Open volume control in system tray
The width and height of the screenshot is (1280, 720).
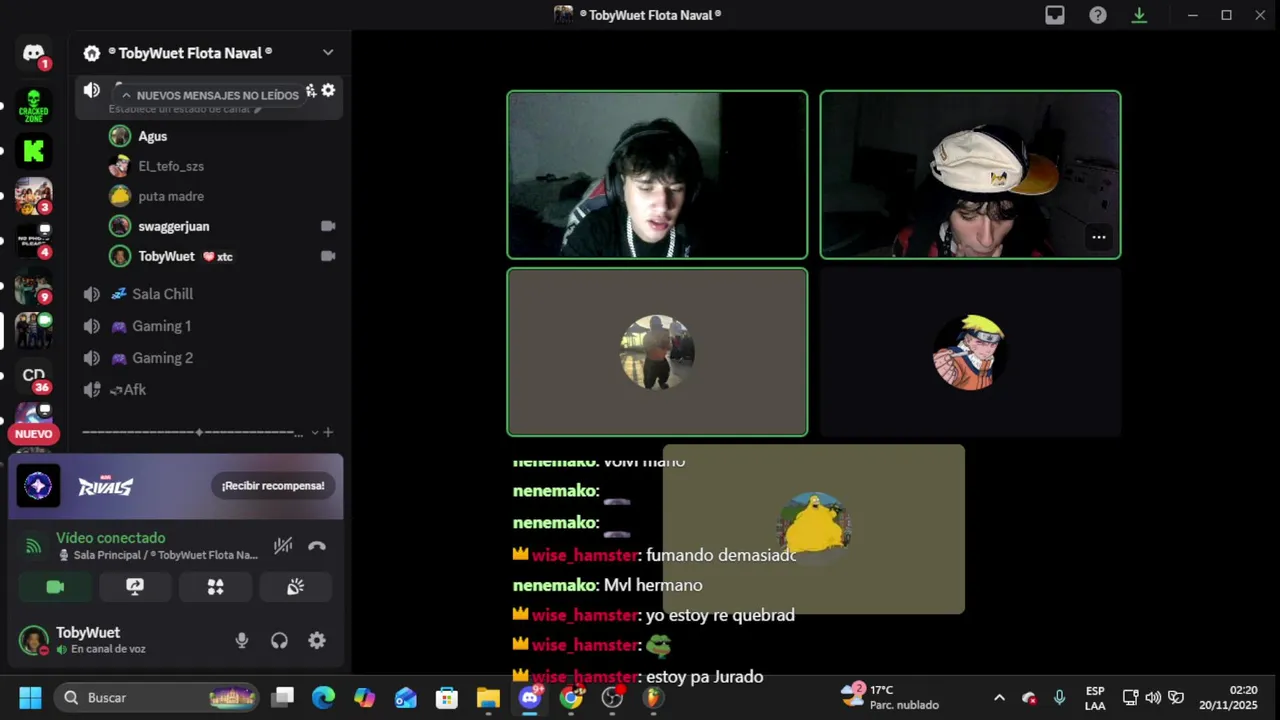pyautogui.click(x=1153, y=697)
